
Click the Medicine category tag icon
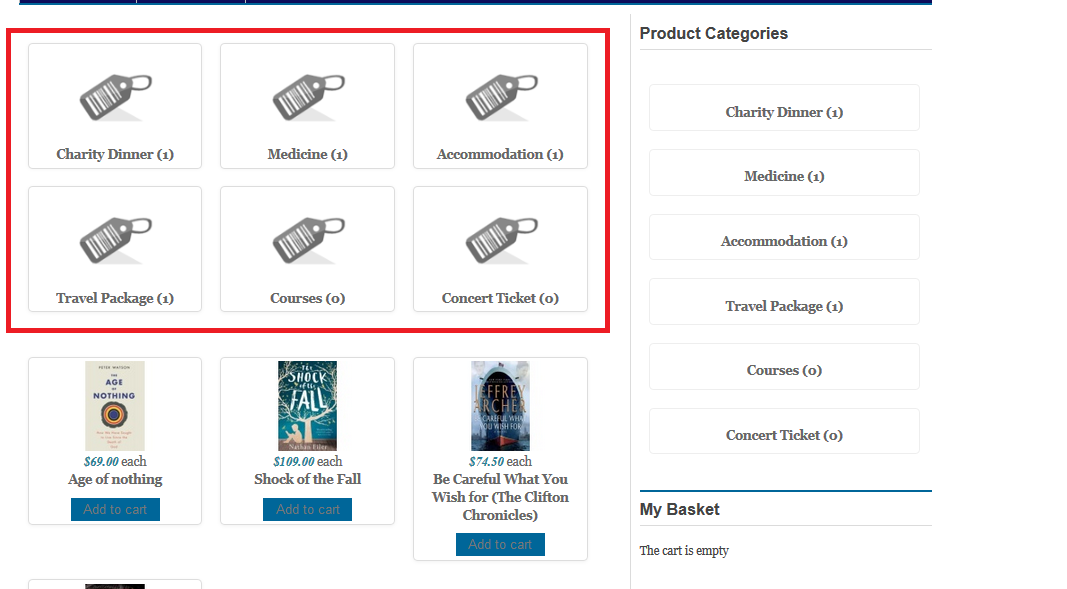[x=308, y=97]
